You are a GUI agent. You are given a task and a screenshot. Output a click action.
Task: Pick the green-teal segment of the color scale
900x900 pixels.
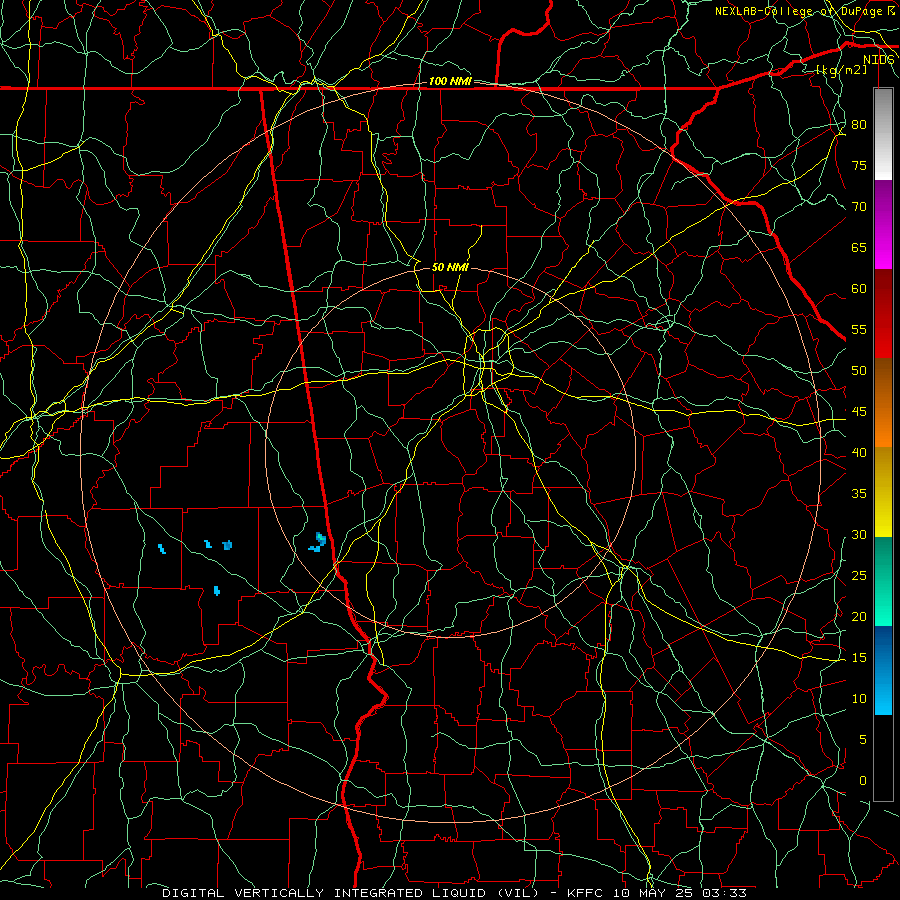coord(883,581)
